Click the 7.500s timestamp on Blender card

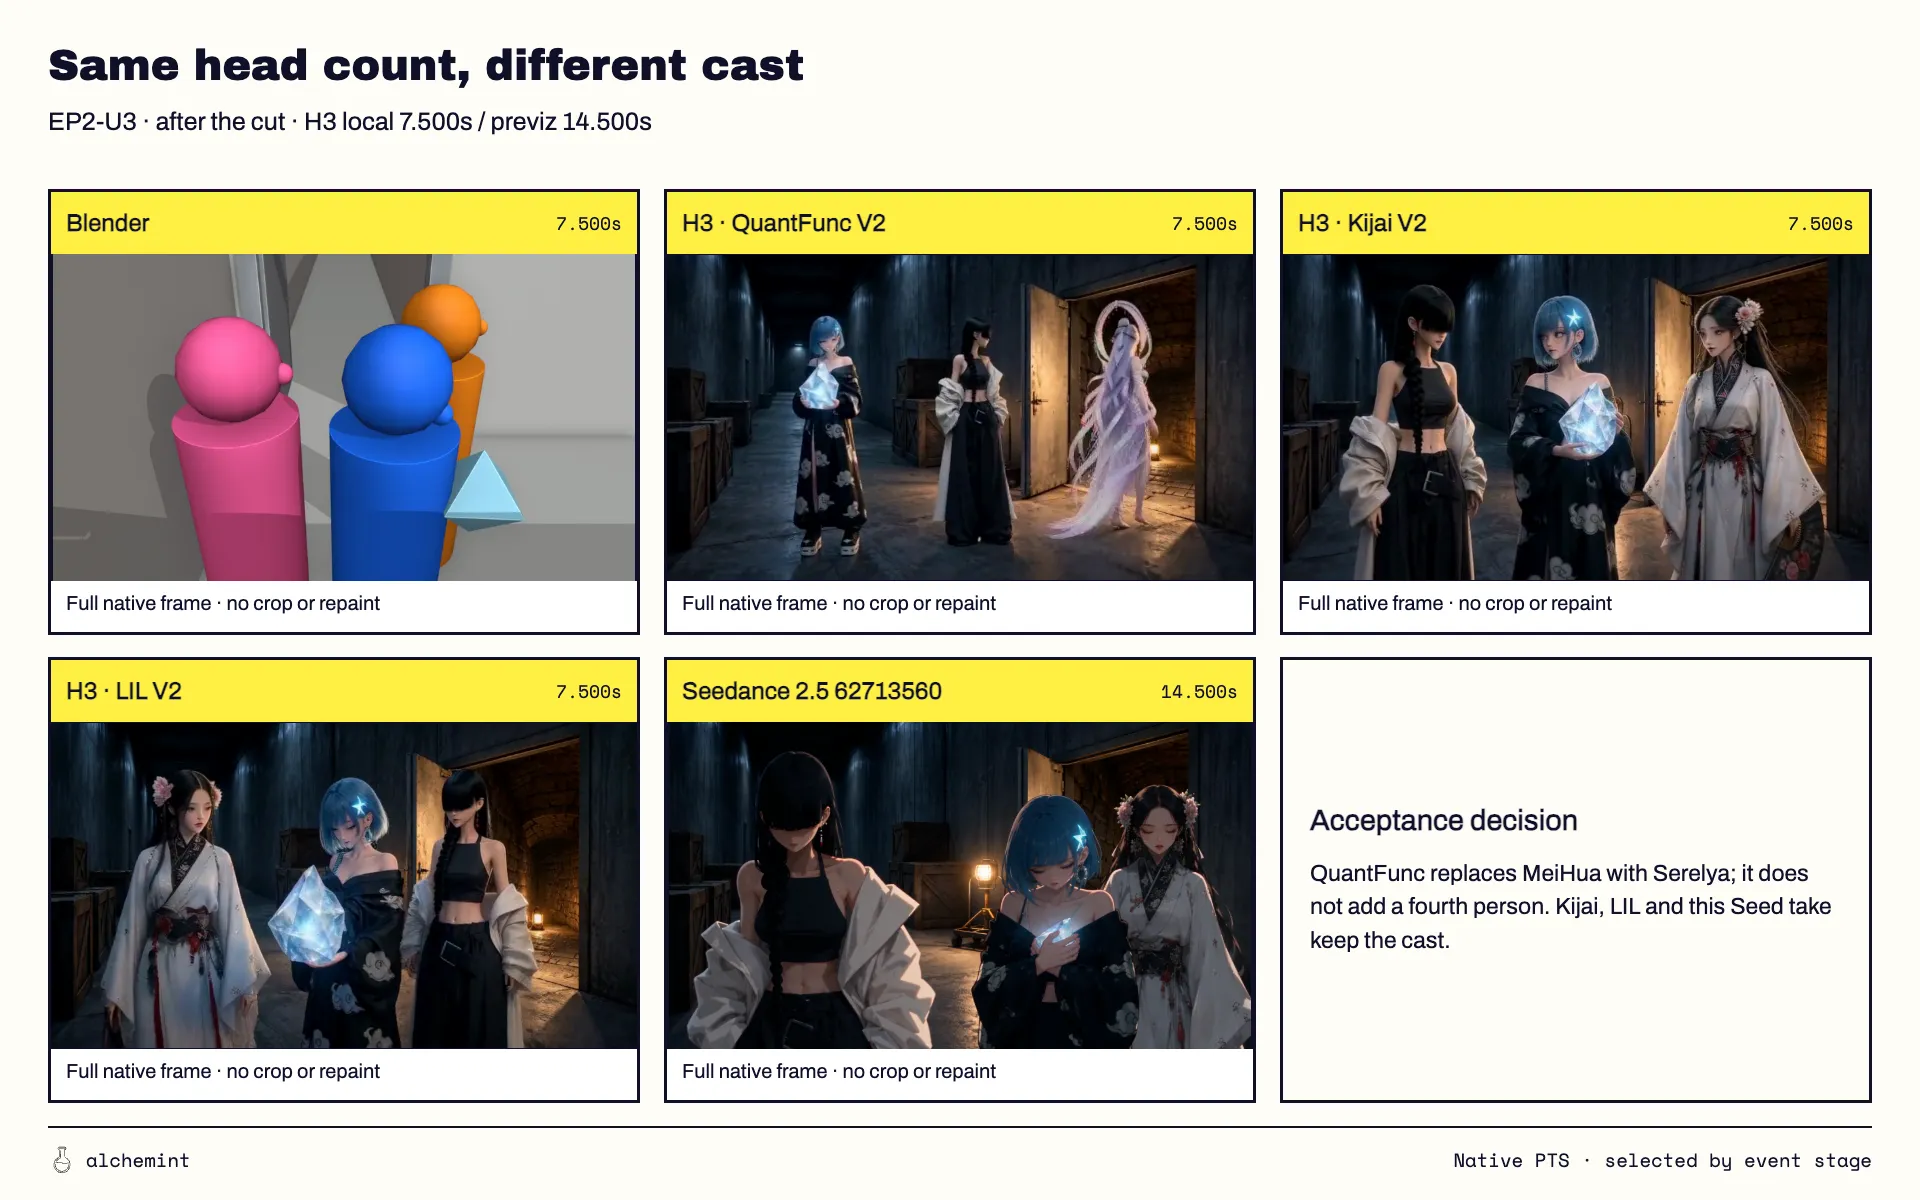tap(588, 224)
